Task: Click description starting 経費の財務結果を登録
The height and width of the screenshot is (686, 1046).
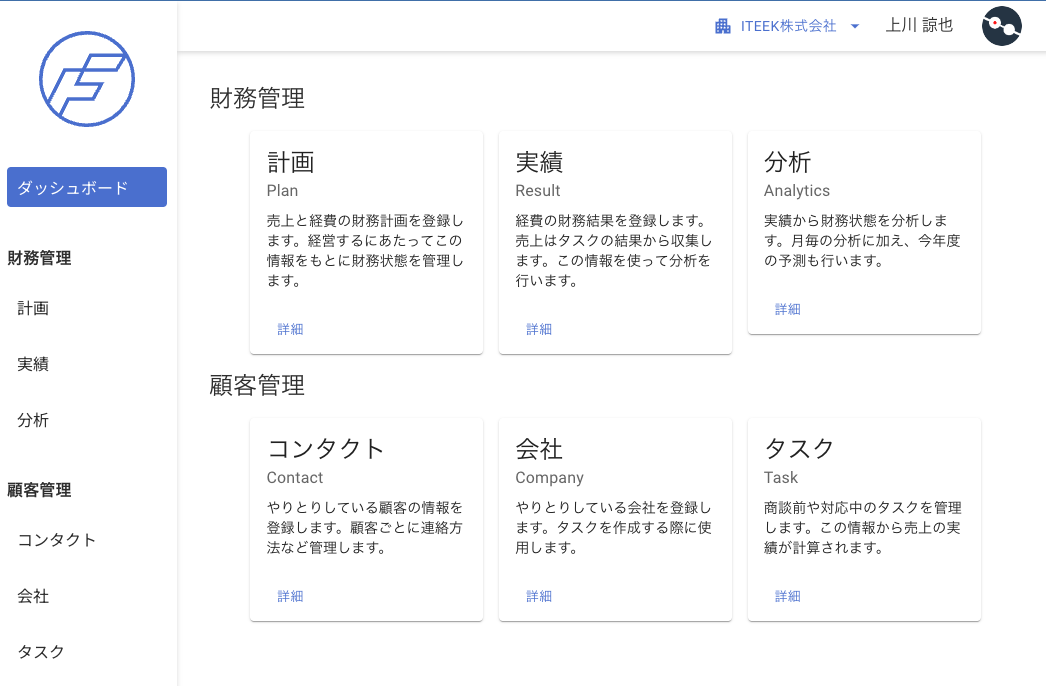Action: [x=614, y=251]
